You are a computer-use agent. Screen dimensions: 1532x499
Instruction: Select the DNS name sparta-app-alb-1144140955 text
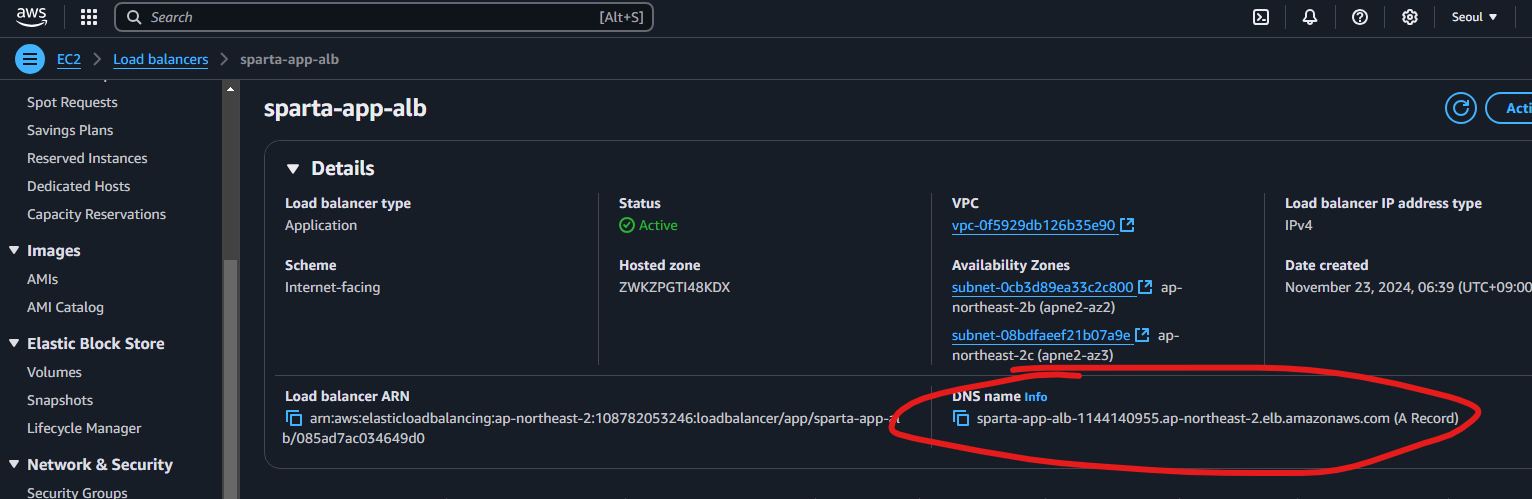(x=1217, y=418)
